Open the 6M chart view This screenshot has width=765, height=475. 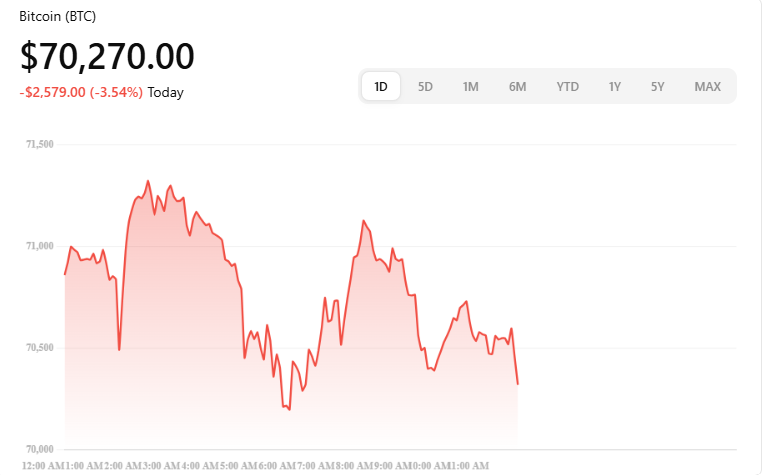pyautogui.click(x=517, y=86)
